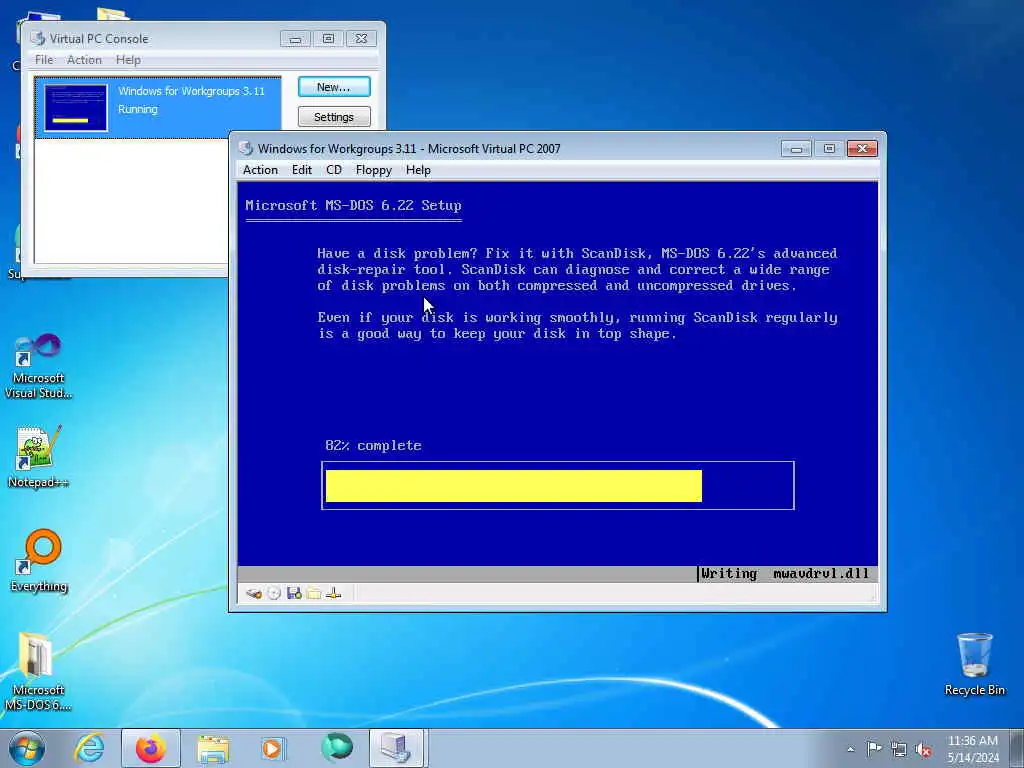Click the green globe app in taskbar
Image resolution: width=1024 pixels, height=768 pixels.
pyautogui.click(x=337, y=748)
